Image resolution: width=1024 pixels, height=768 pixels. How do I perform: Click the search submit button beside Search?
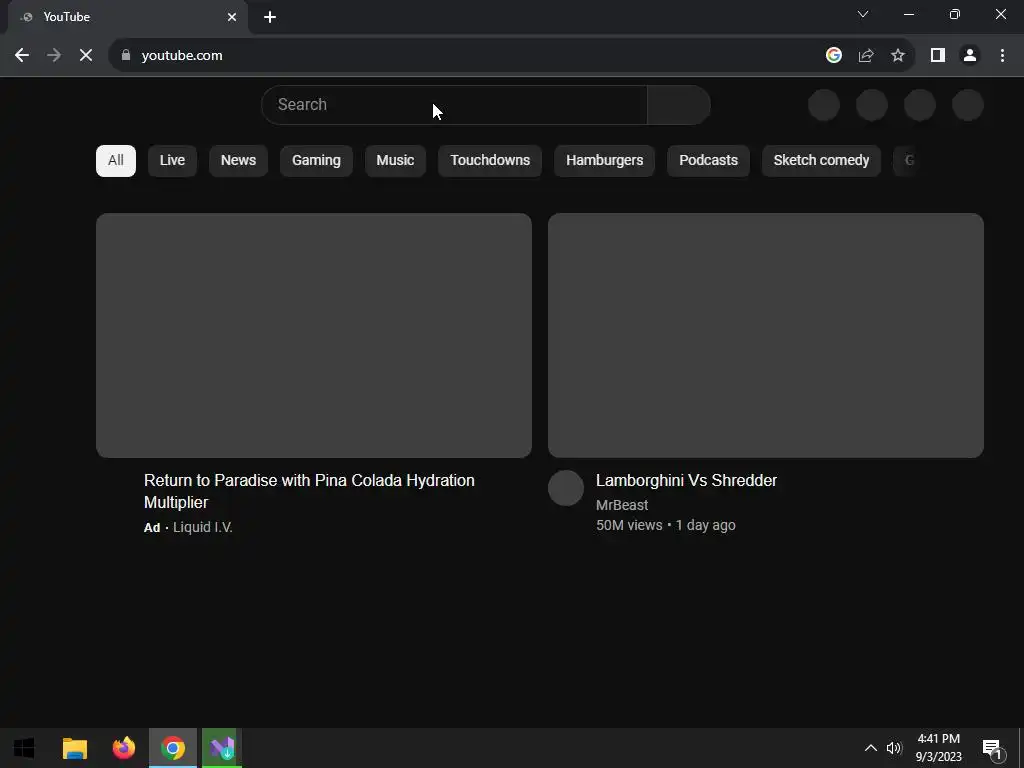[679, 104]
